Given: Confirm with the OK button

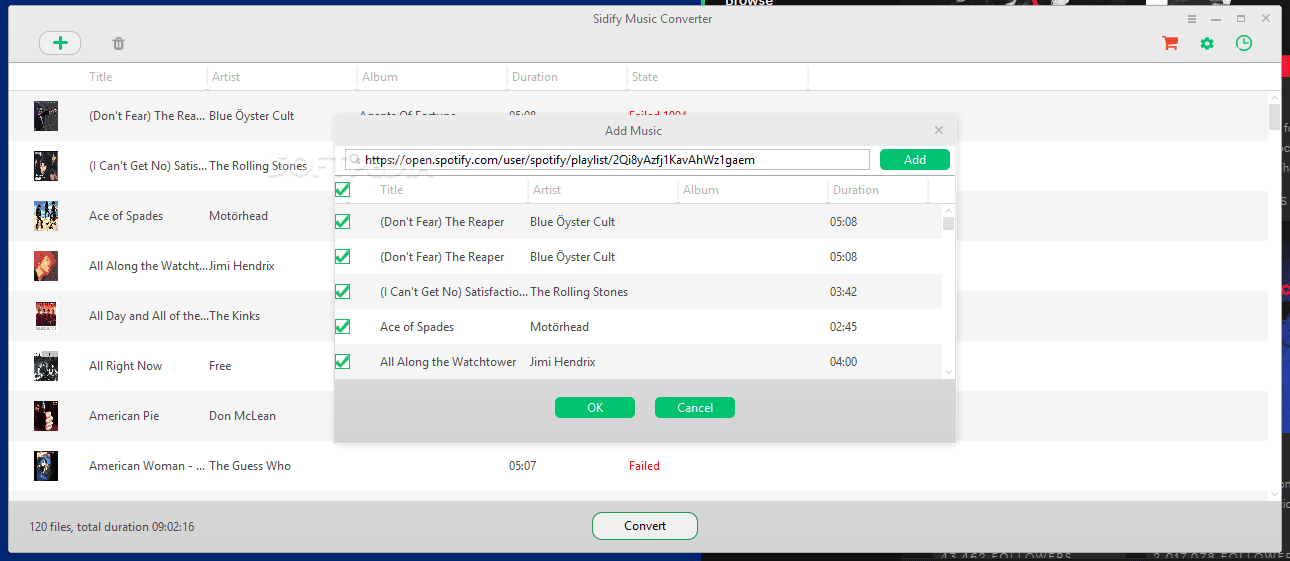Looking at the screenshot, I should 595,407.
